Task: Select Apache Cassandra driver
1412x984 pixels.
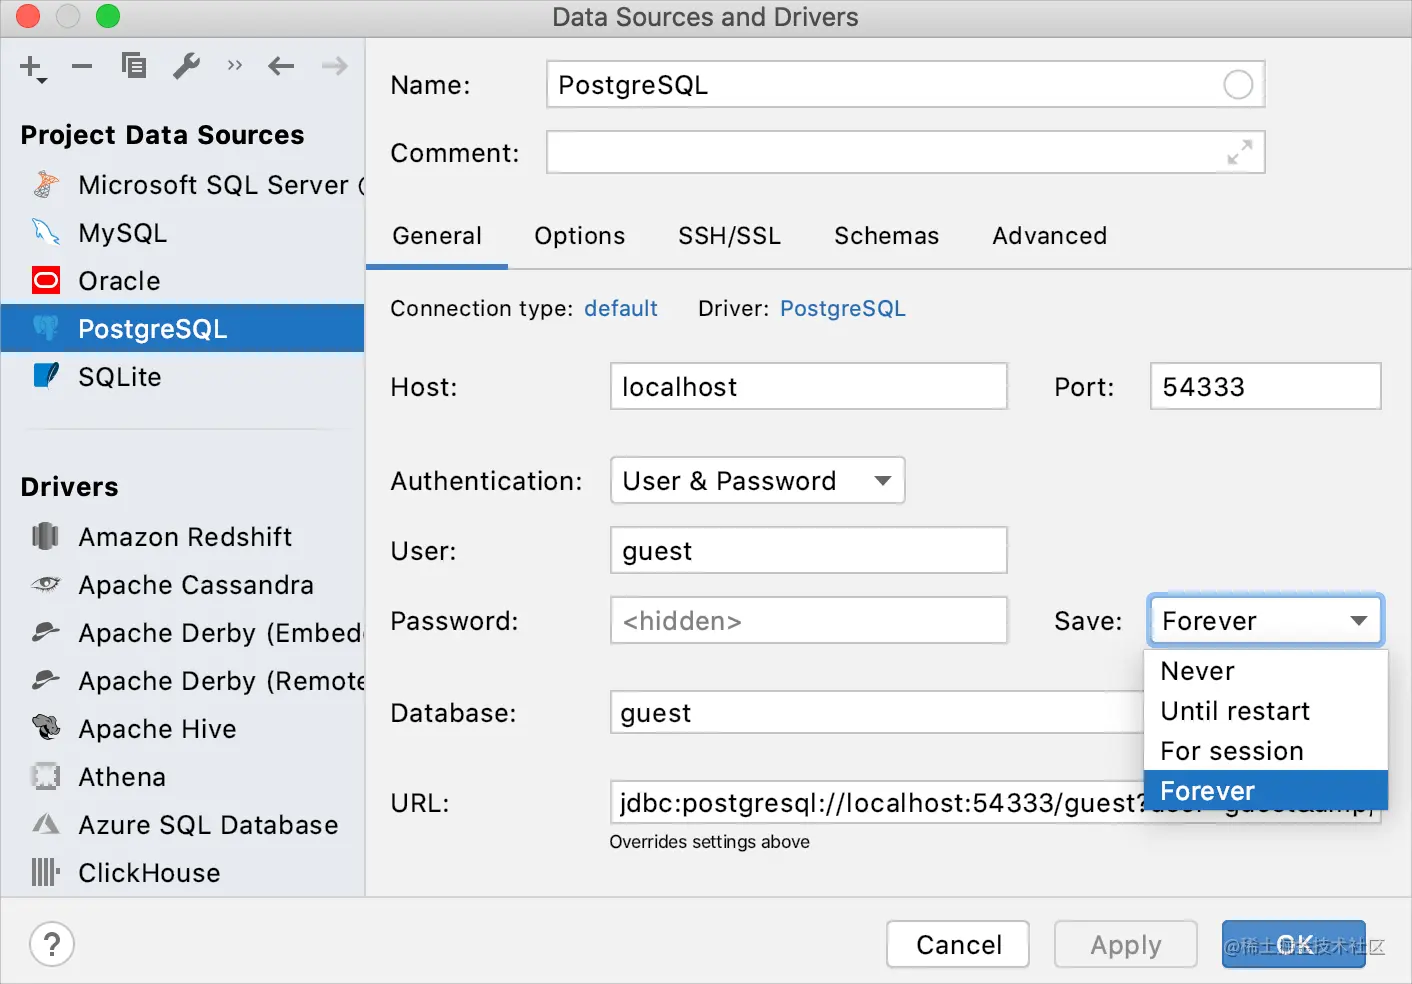Action: (182, 585)
